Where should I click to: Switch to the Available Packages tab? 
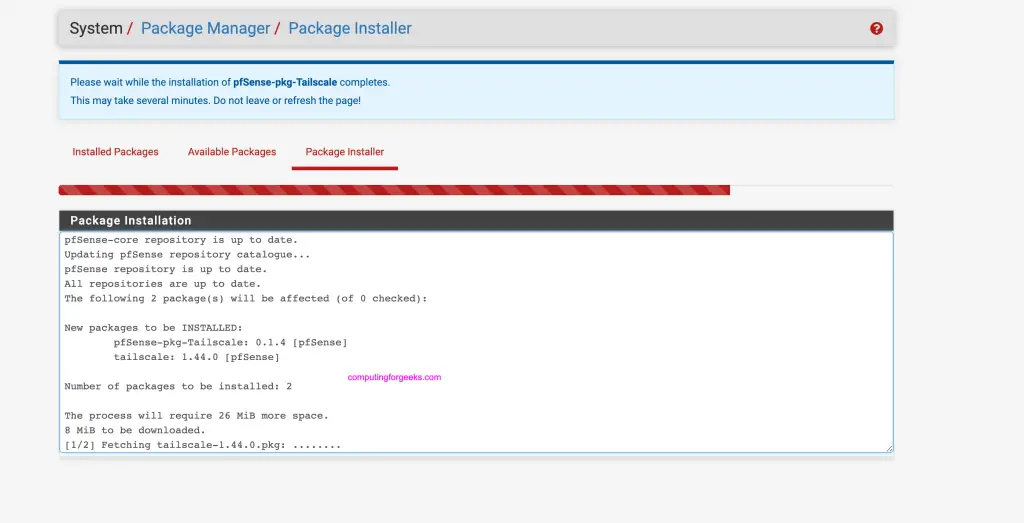(232, 151)
